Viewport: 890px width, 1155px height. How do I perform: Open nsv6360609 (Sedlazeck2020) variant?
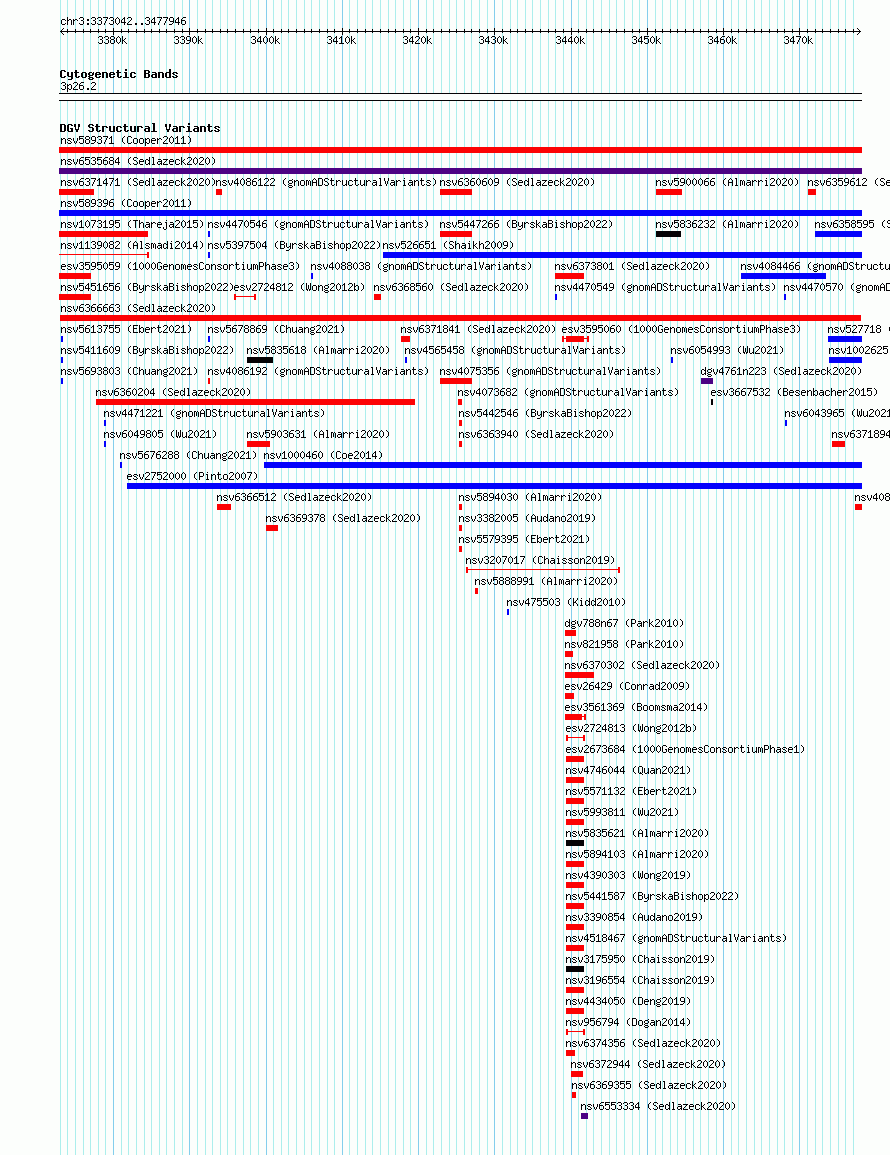pyautogui.click(x=517, y=182)
